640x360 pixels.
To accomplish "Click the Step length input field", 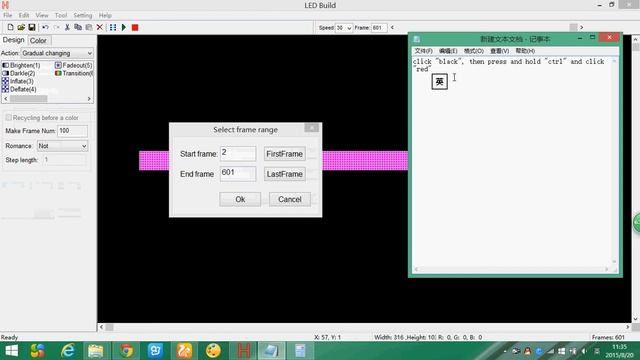I will [64, 160].
